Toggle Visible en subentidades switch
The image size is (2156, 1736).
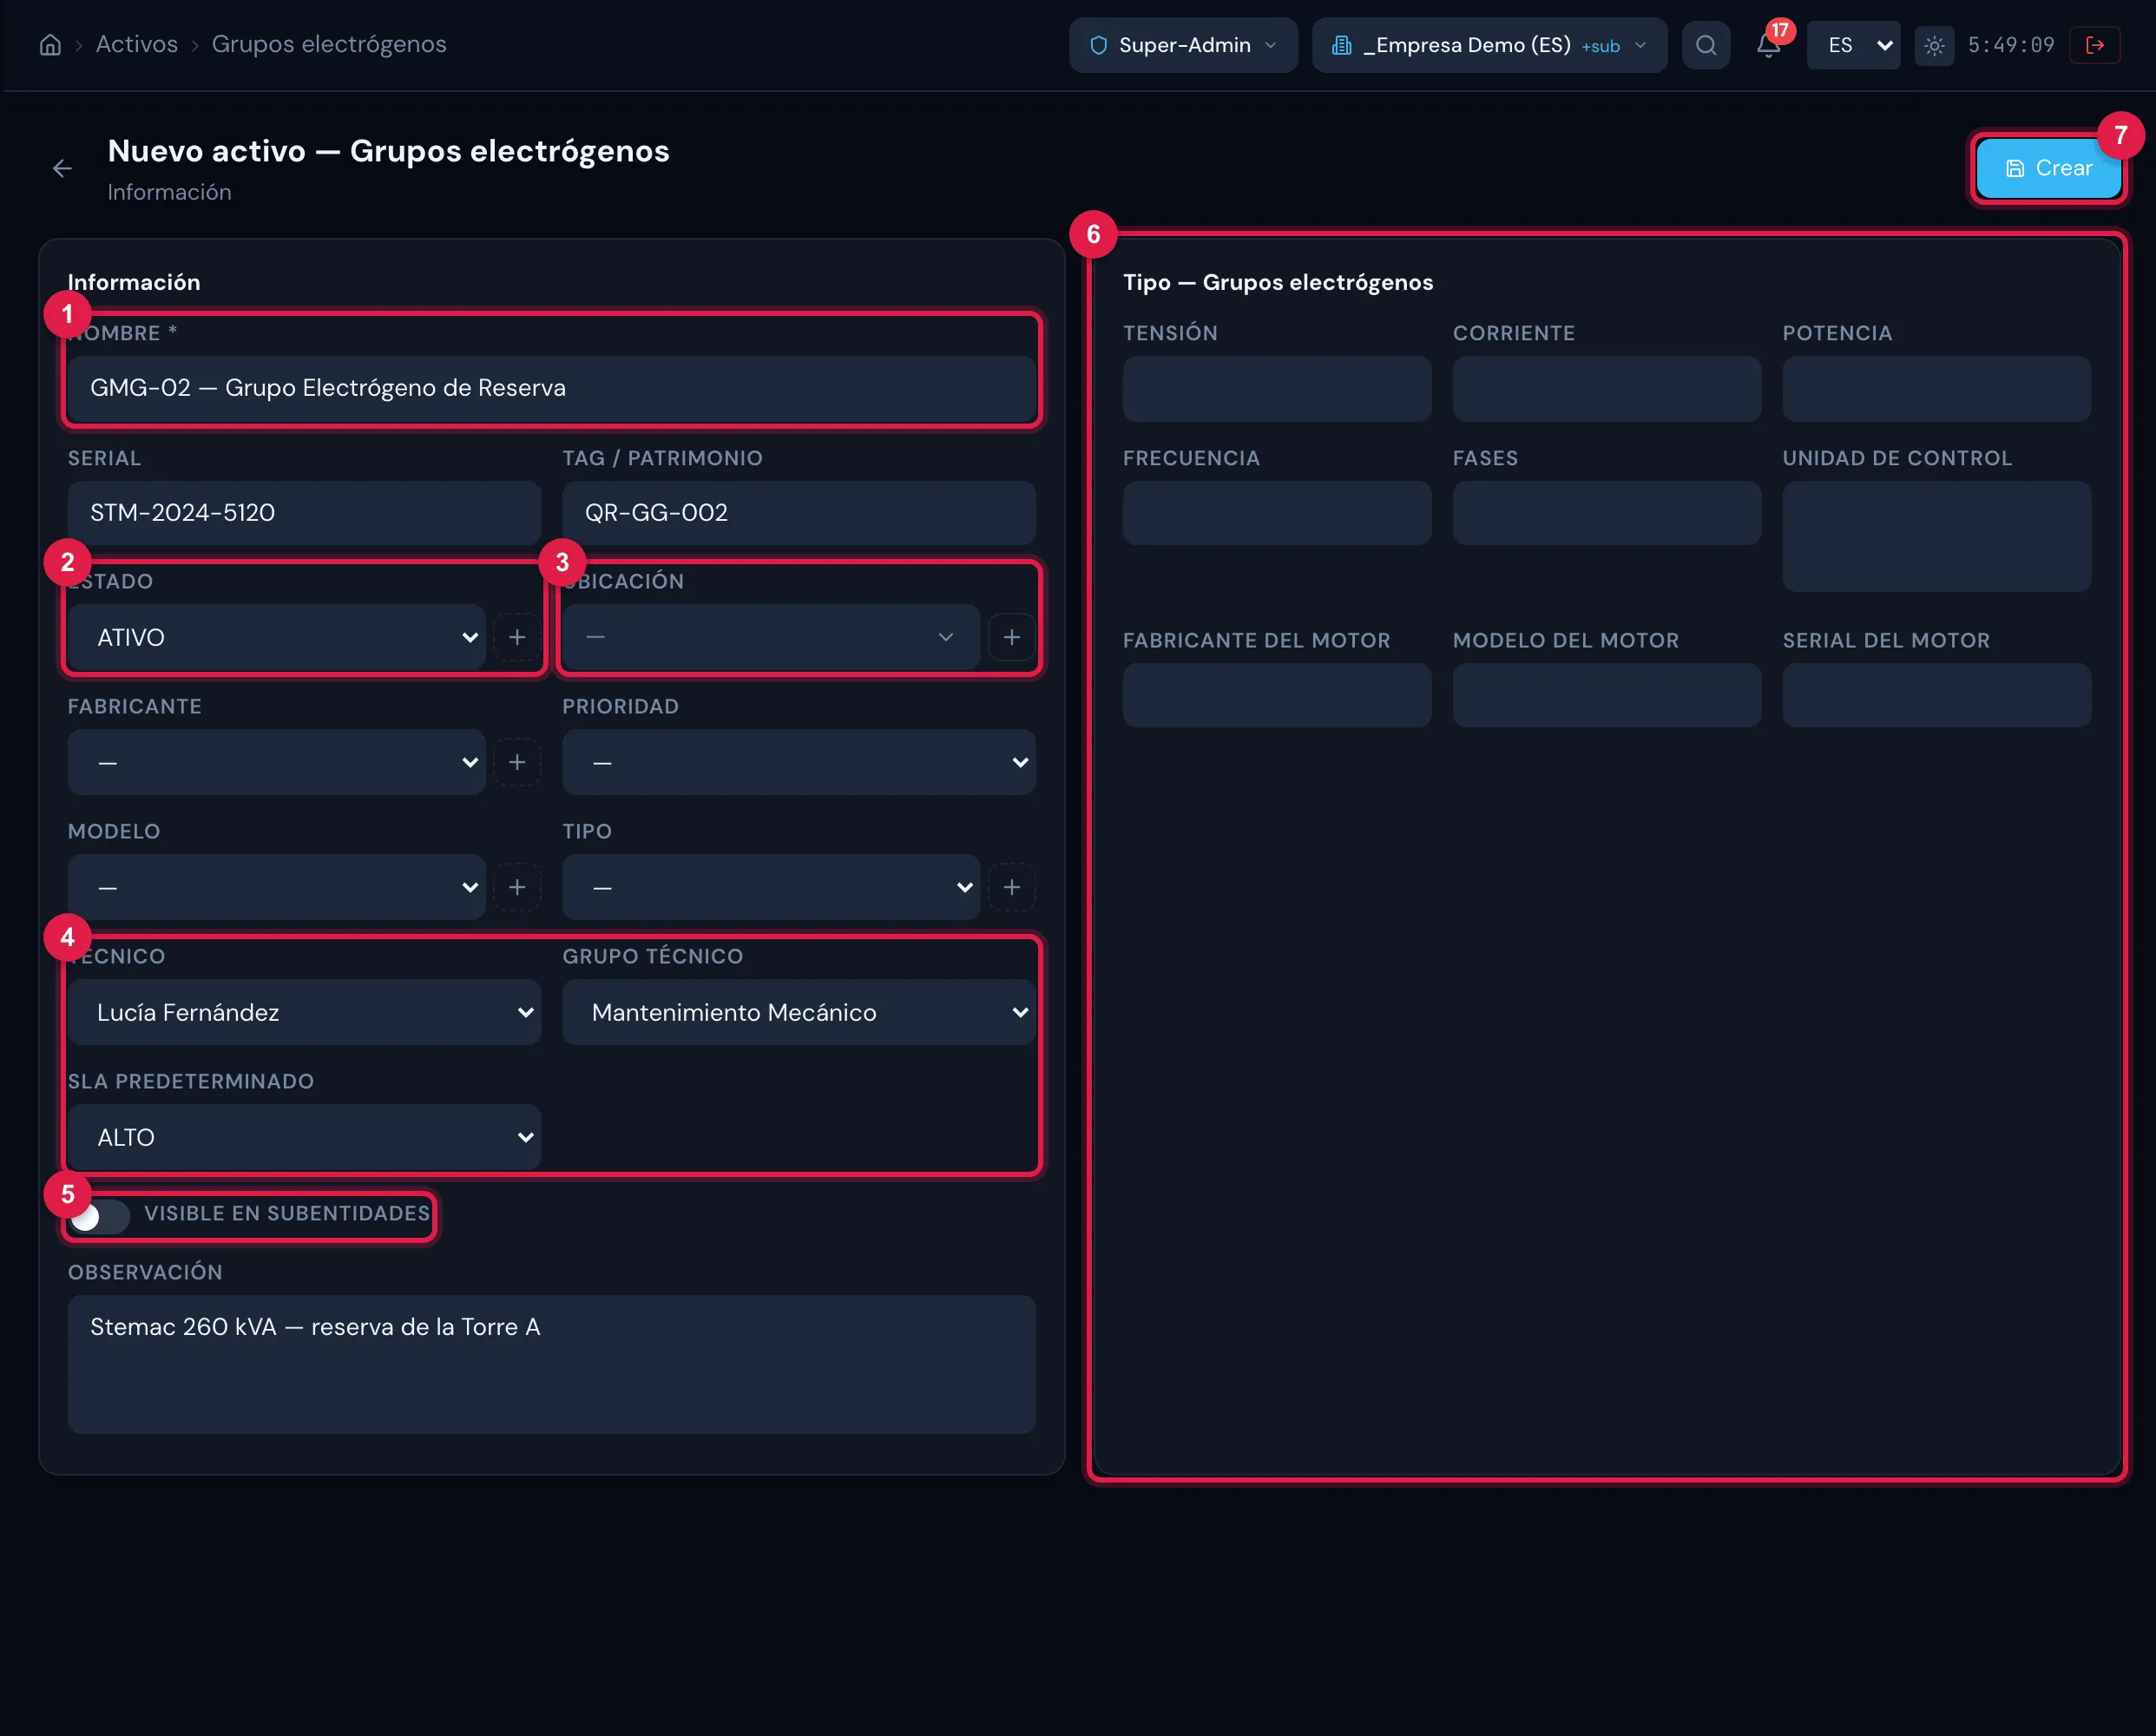click(x=99, y=1216)
